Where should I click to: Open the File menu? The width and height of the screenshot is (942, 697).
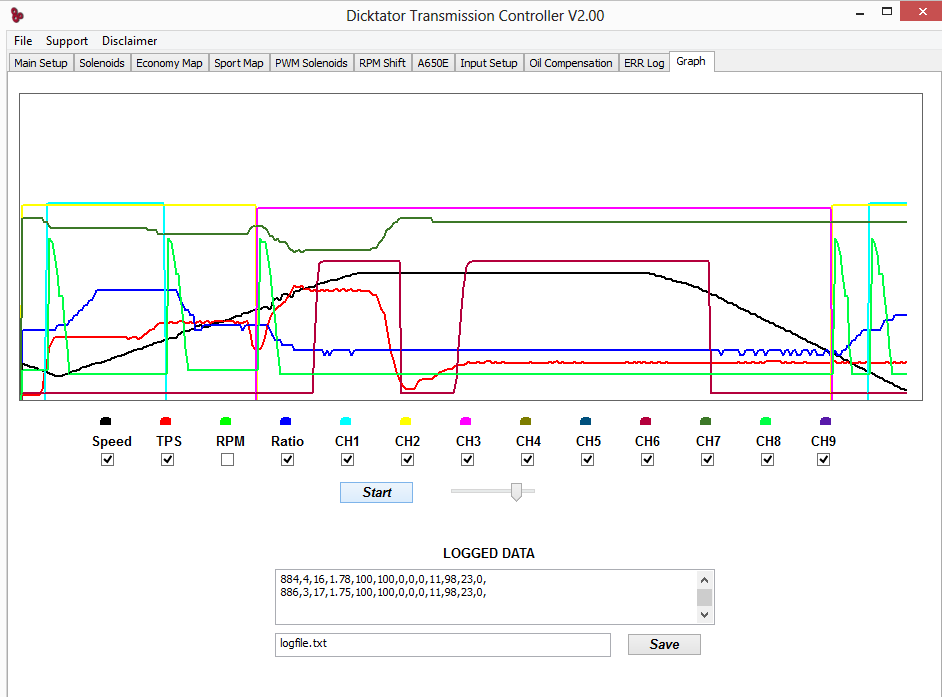[23, 41]
